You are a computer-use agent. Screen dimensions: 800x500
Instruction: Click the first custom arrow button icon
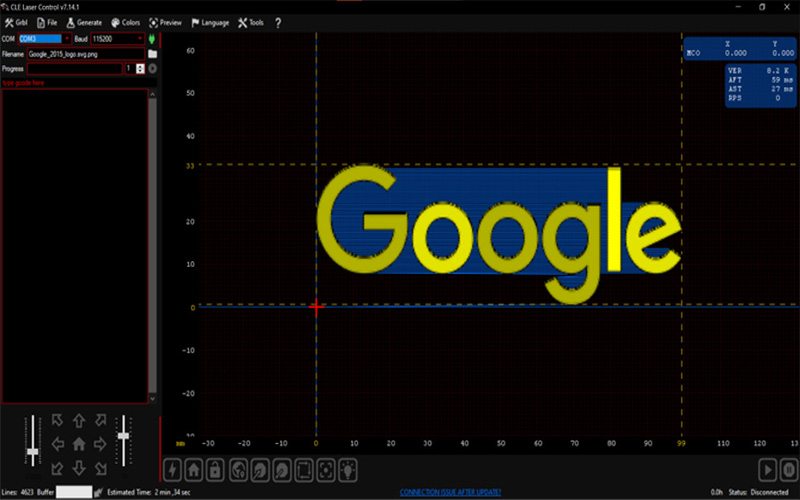tap(260, 470)
